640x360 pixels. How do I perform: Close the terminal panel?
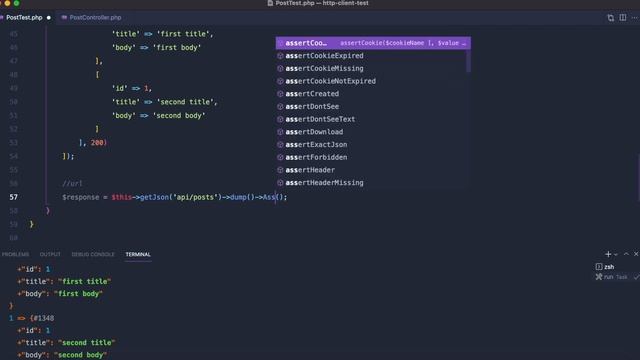coord(636,254)
